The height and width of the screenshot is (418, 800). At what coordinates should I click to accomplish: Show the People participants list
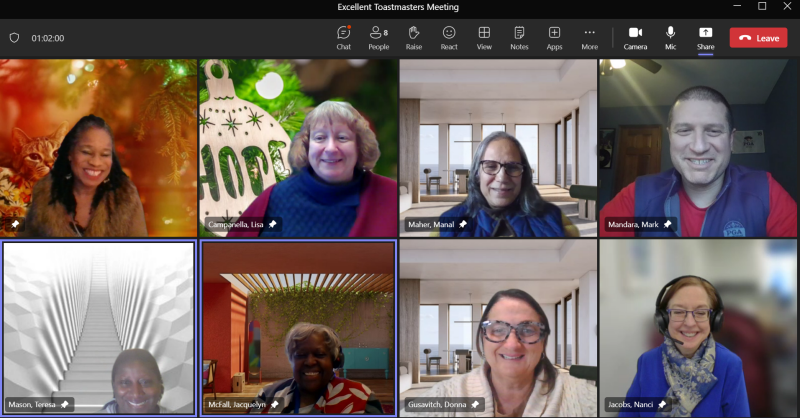(x=379, y=38)
